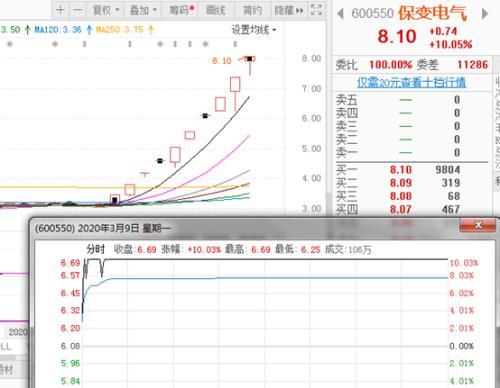Screen dimensions: 500x388
Task: Open the 叠加 overlay dropdown
Action: point(143,10)
